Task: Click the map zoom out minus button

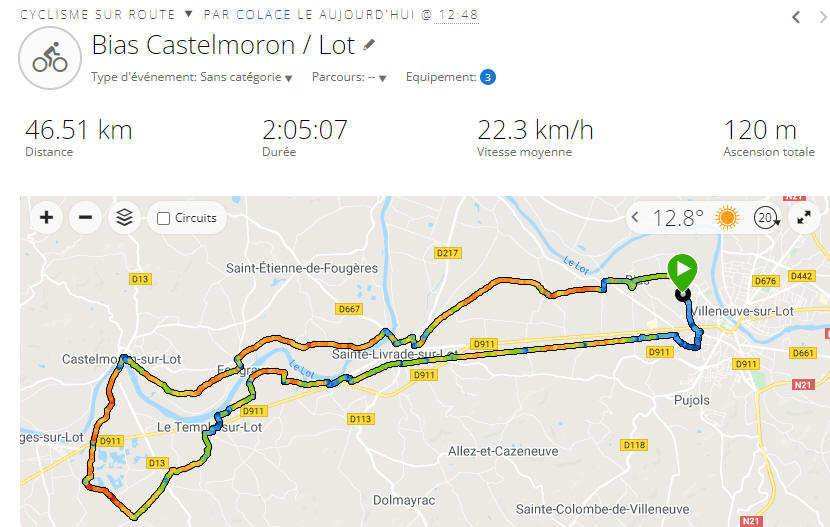Action: (x=85, y=217)
